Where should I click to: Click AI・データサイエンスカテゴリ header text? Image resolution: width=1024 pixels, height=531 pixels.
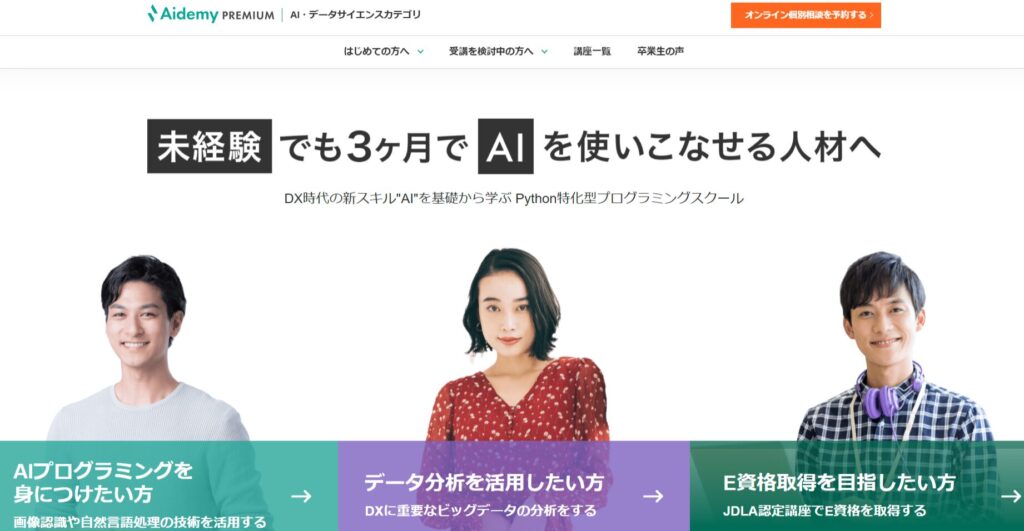(x=355, y=14)
